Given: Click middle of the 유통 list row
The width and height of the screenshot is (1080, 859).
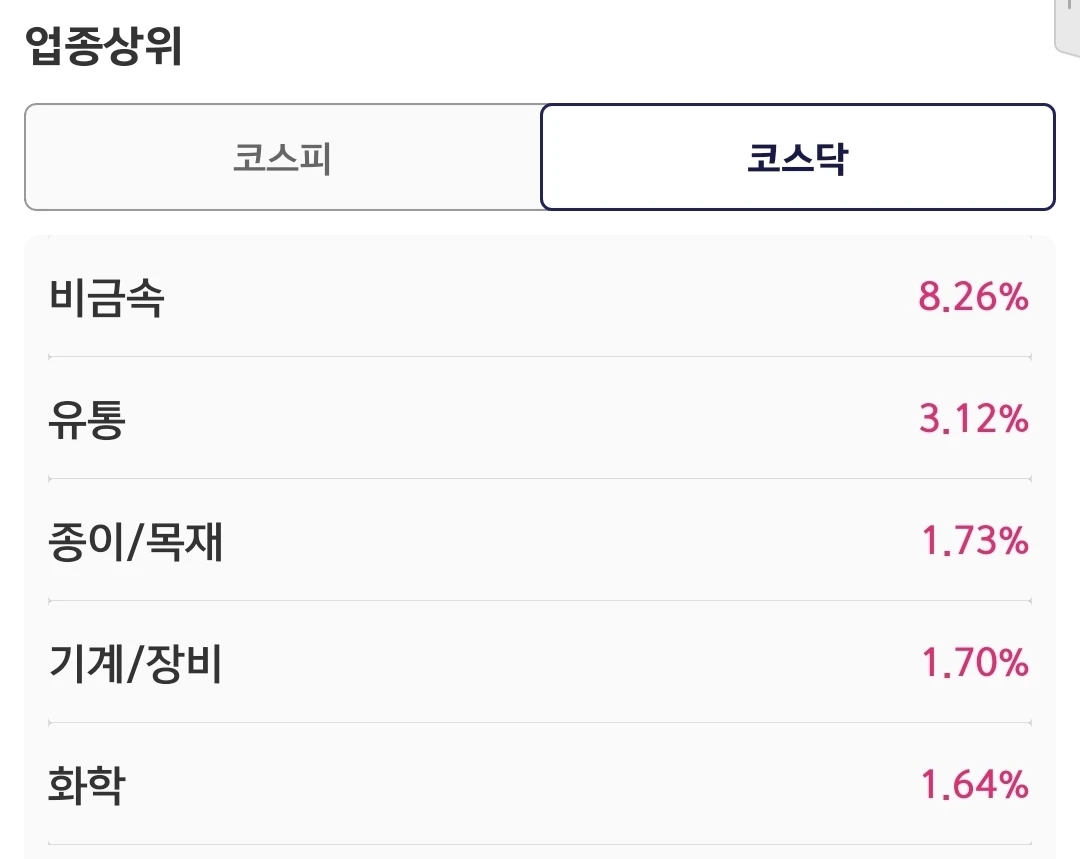Looking at the screenshot, I should [540, 418].
